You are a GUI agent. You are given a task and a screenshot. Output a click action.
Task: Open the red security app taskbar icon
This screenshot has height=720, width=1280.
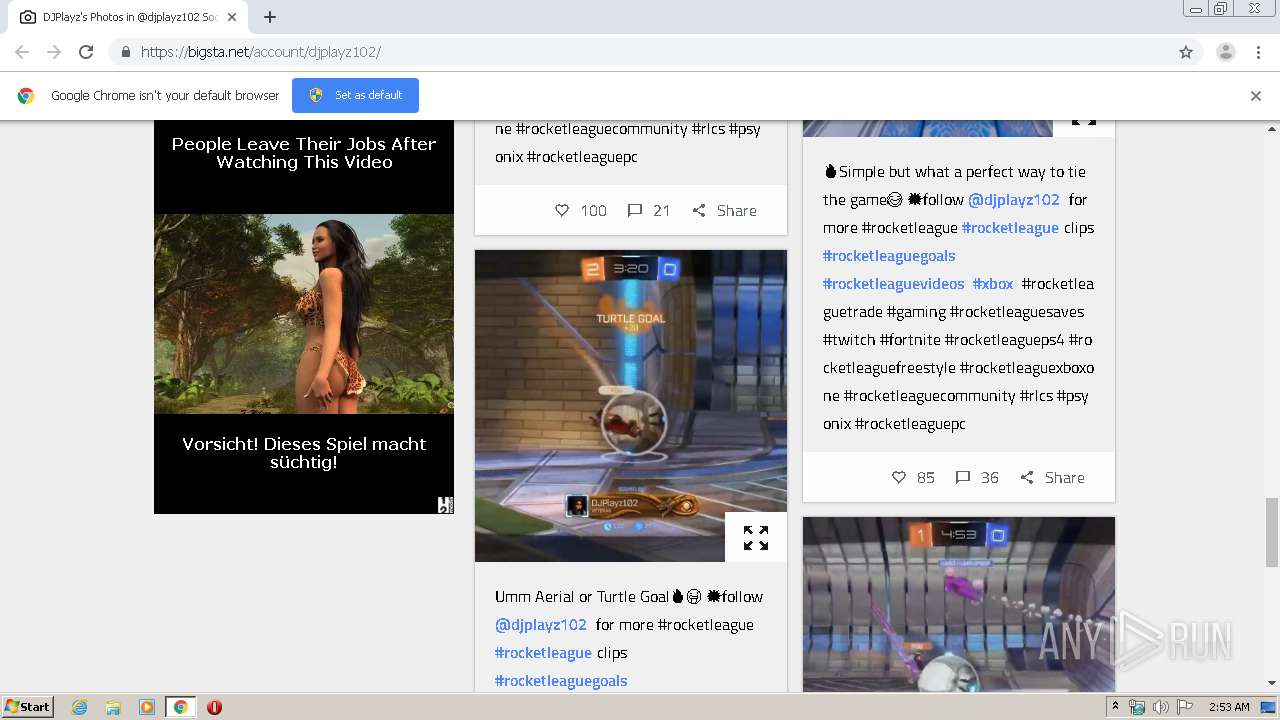click(214, 707)
